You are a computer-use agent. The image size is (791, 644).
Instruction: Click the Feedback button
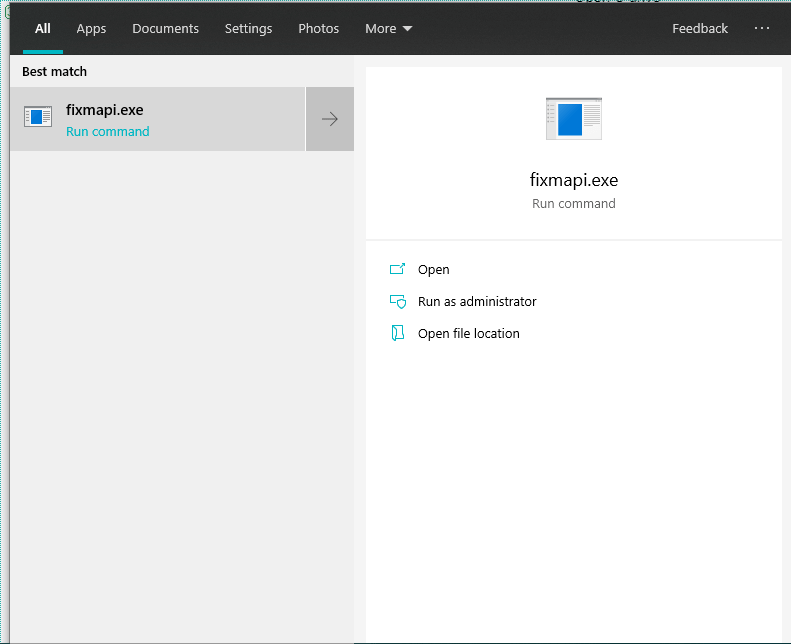pos(700,29)
